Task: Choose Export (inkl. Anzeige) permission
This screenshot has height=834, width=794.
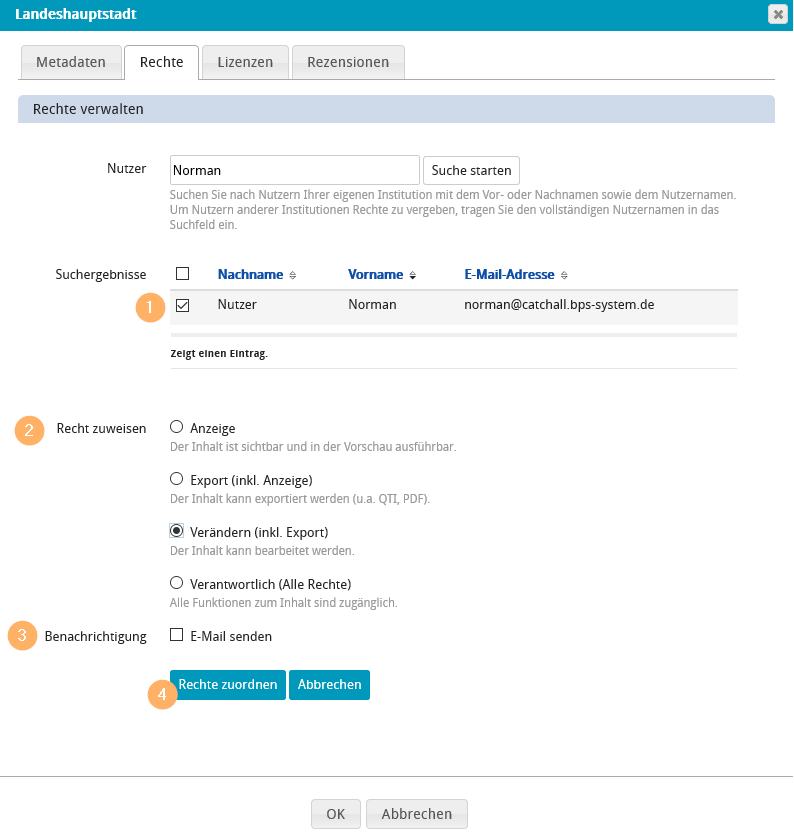Action: coord(177,479)
